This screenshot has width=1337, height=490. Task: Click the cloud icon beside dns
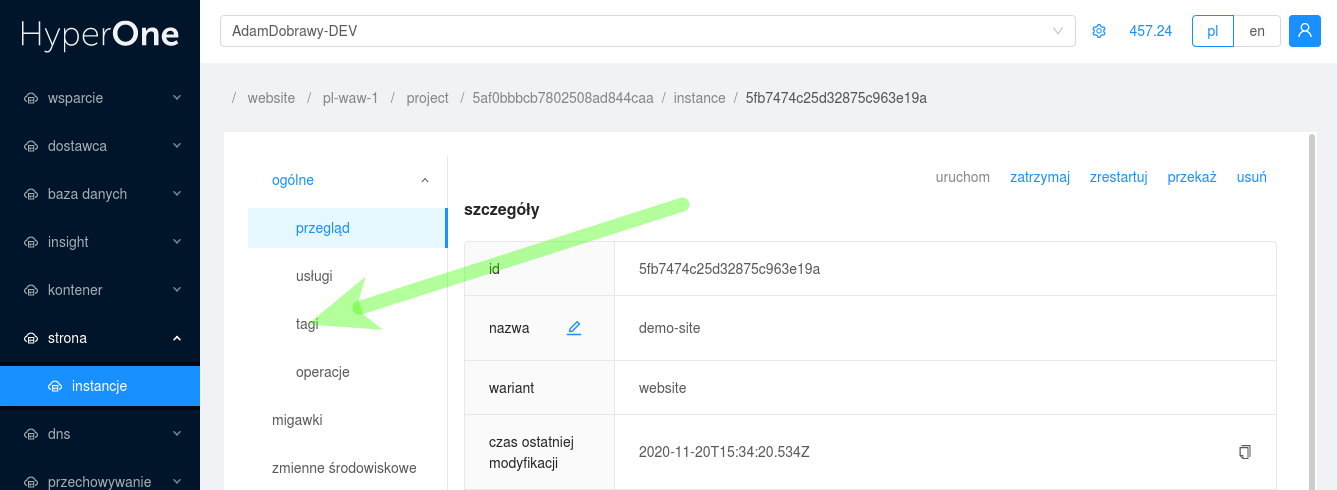point(30,434)
